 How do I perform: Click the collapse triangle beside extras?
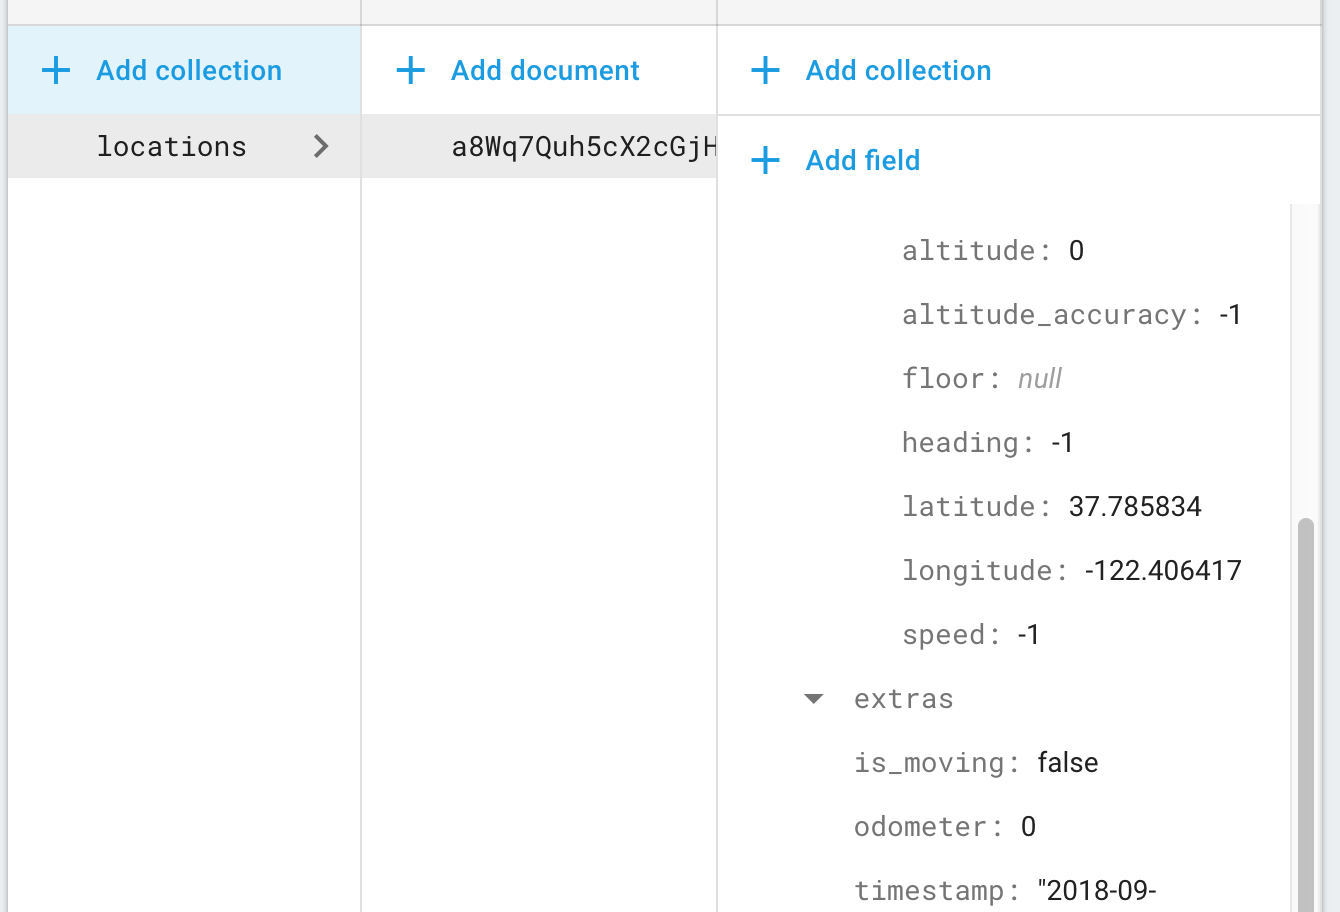[x=813, y=699]
